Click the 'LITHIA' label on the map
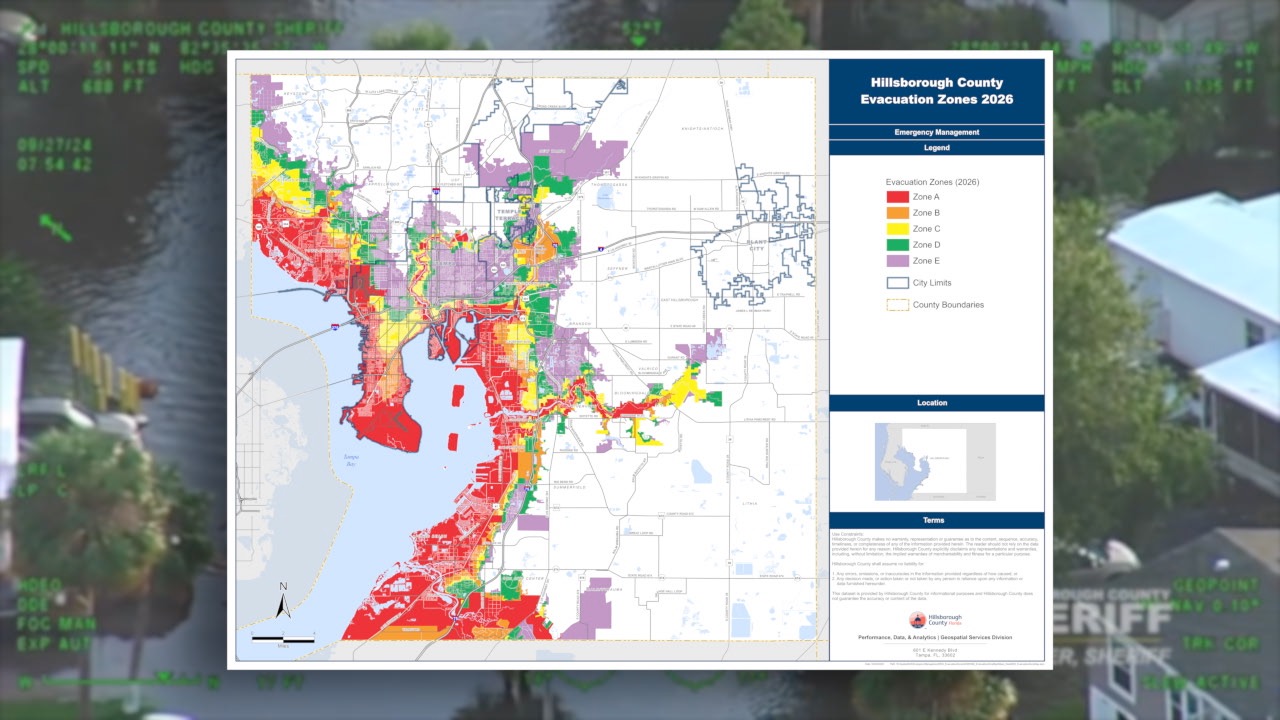This screenshot has width=1280, height=720. pos(750,504)
